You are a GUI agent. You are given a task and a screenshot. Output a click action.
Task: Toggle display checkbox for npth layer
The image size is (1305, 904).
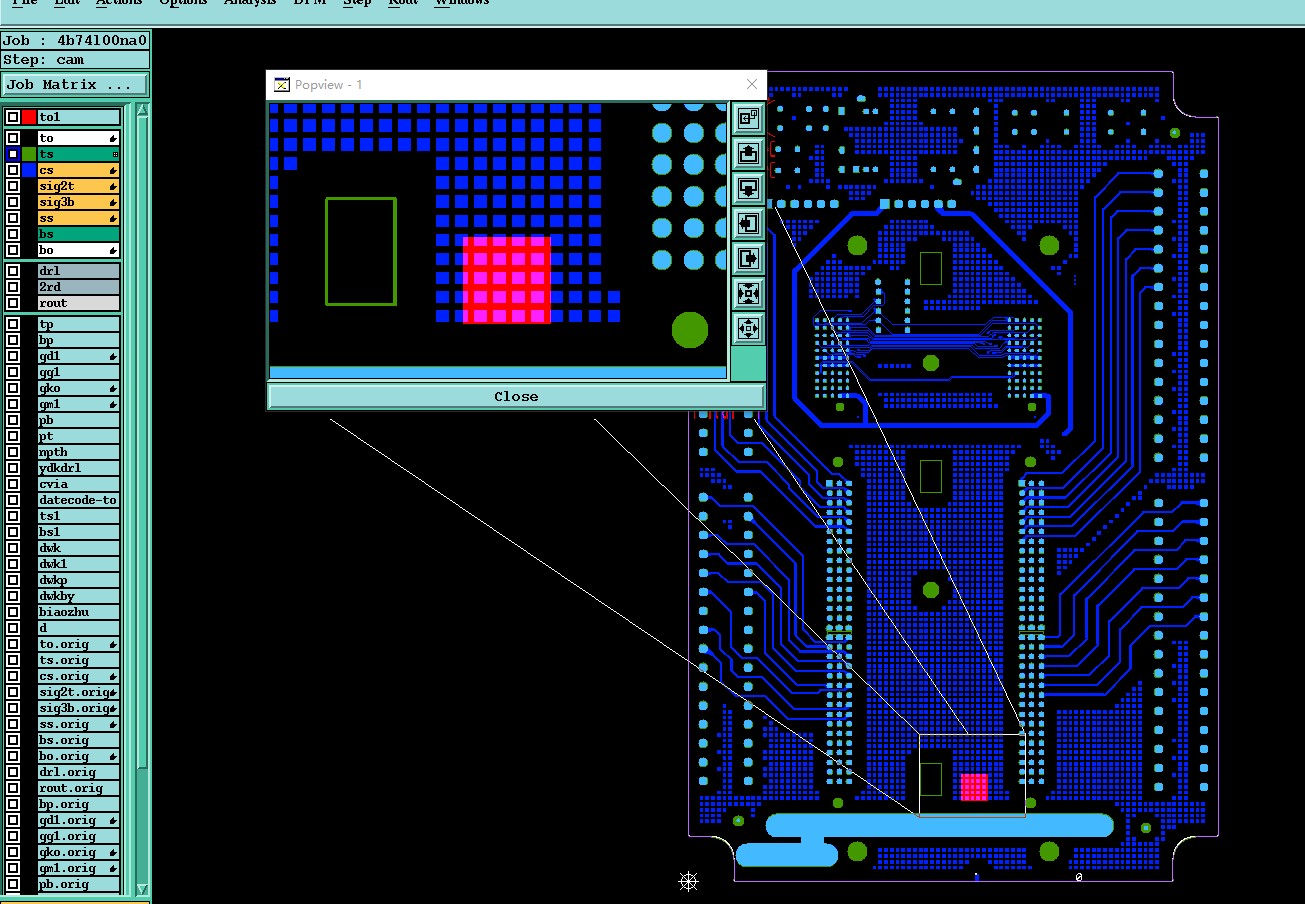point(13,452)
